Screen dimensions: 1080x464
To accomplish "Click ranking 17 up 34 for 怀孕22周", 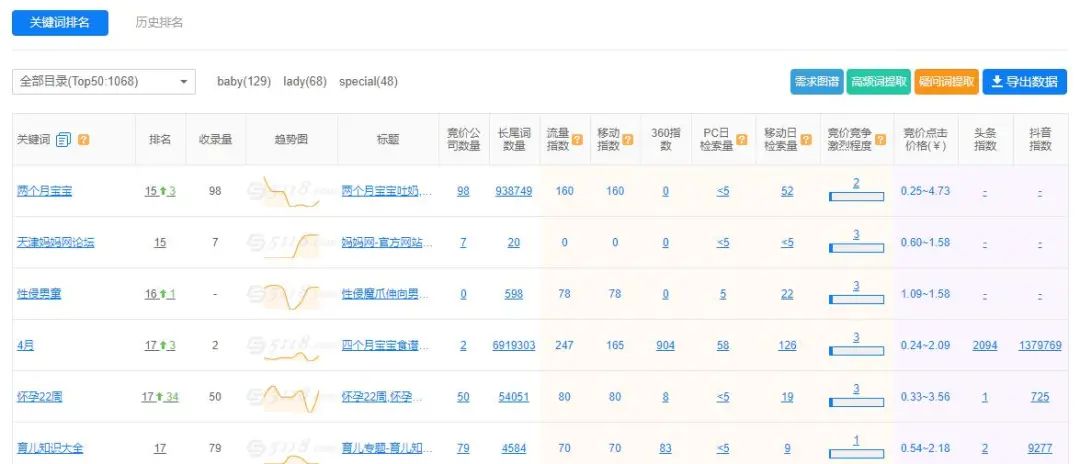I will [160, 397].
